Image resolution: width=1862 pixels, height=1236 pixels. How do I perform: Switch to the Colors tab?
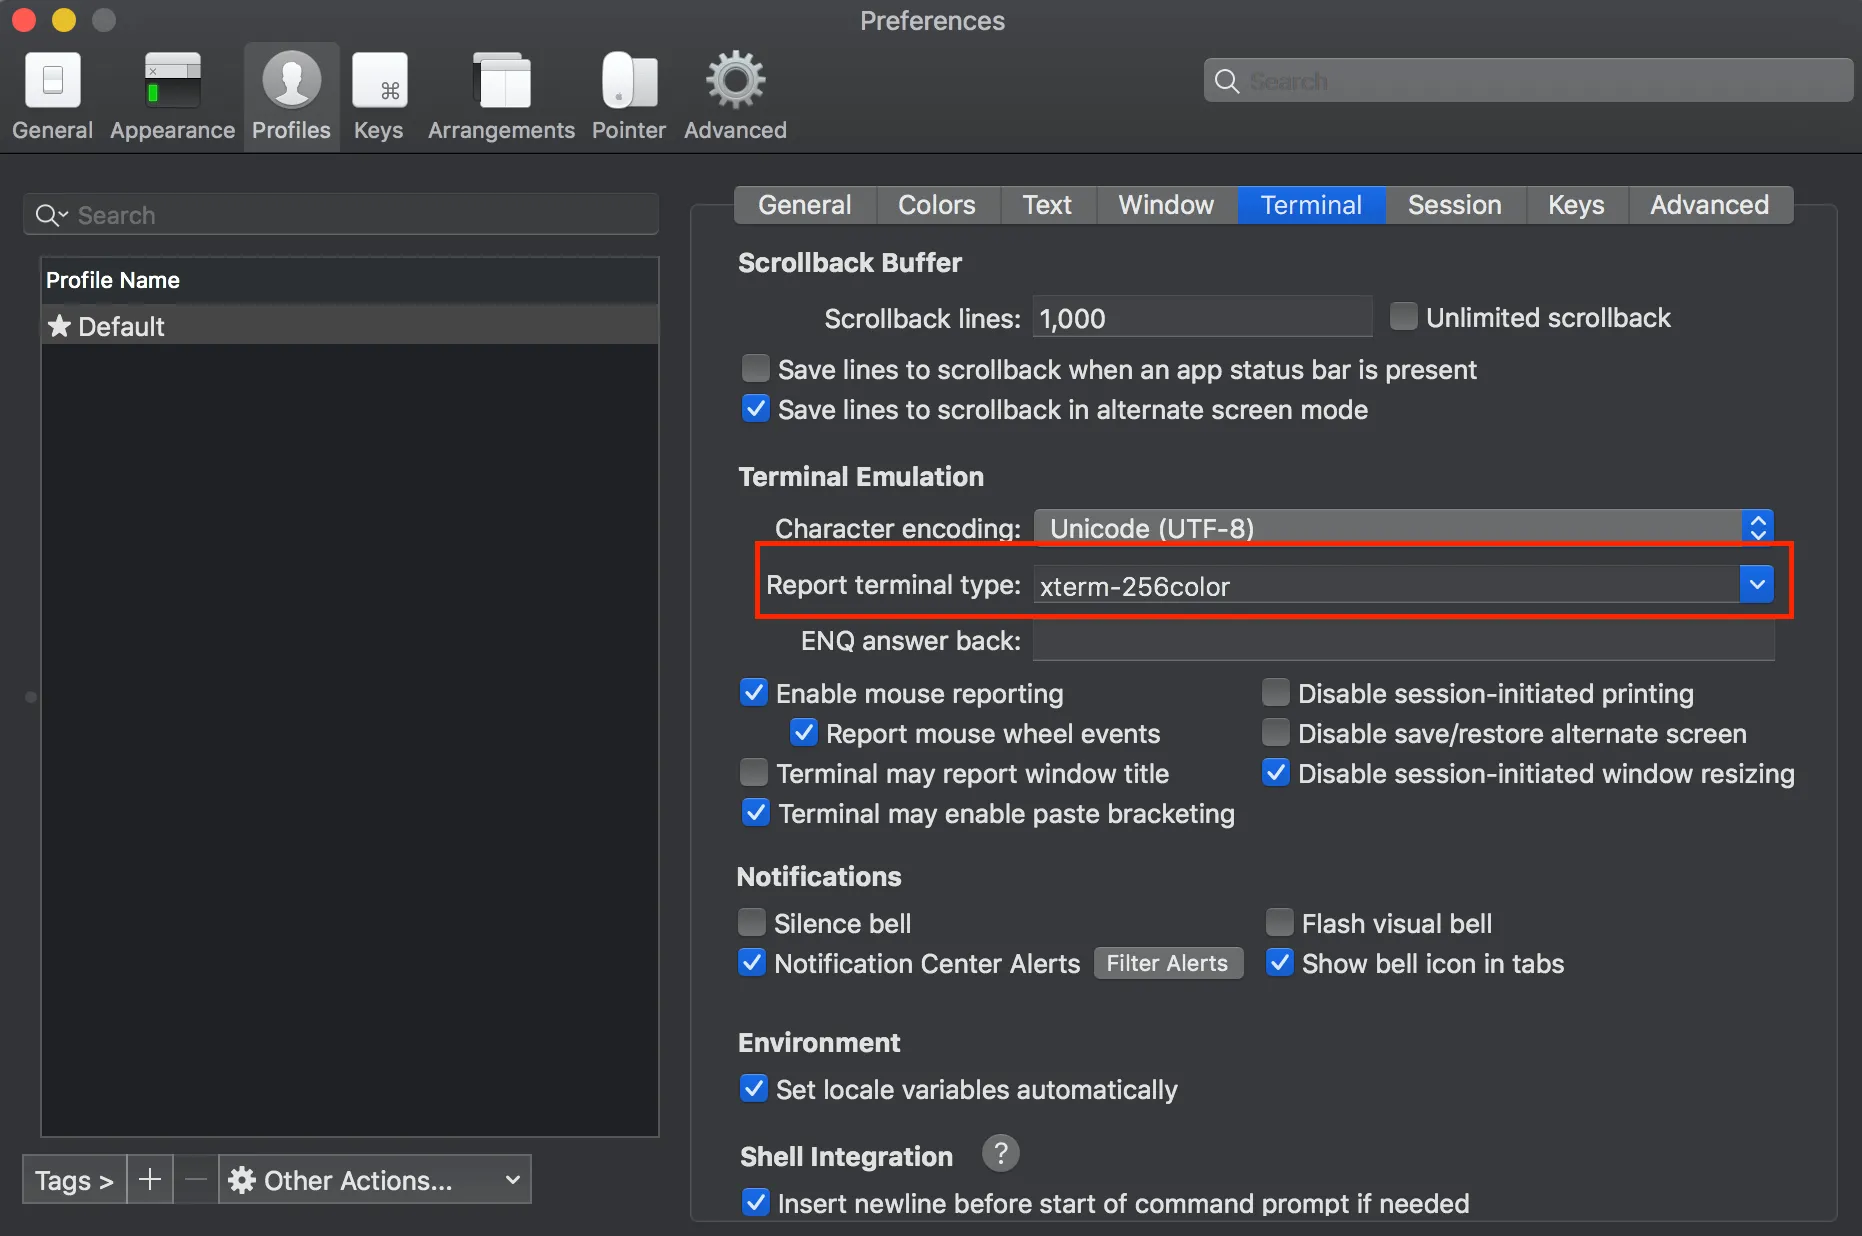(x=936, y=205)
